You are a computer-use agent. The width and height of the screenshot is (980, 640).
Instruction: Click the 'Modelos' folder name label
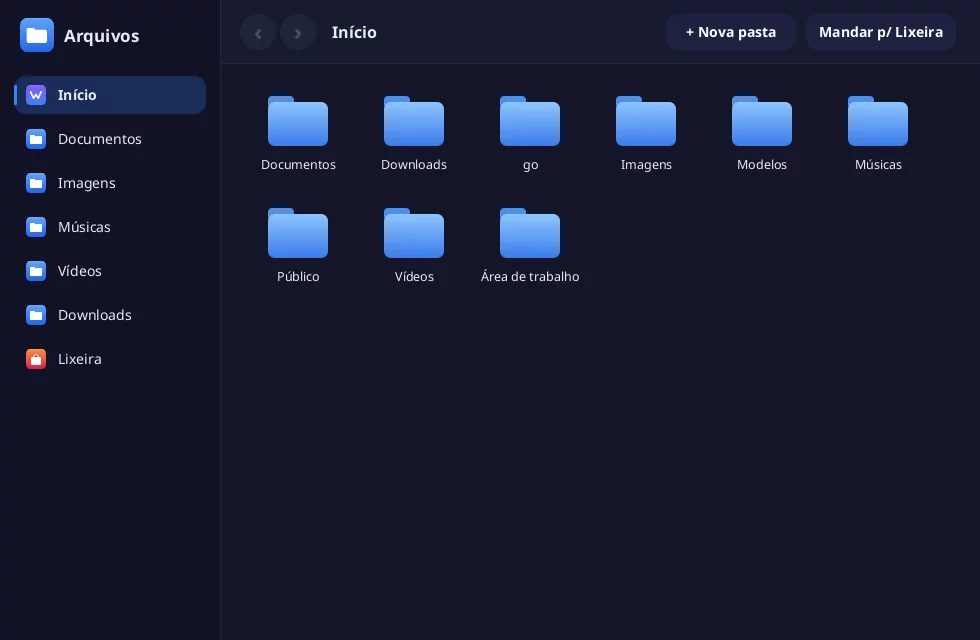click(x=762, y=164)
